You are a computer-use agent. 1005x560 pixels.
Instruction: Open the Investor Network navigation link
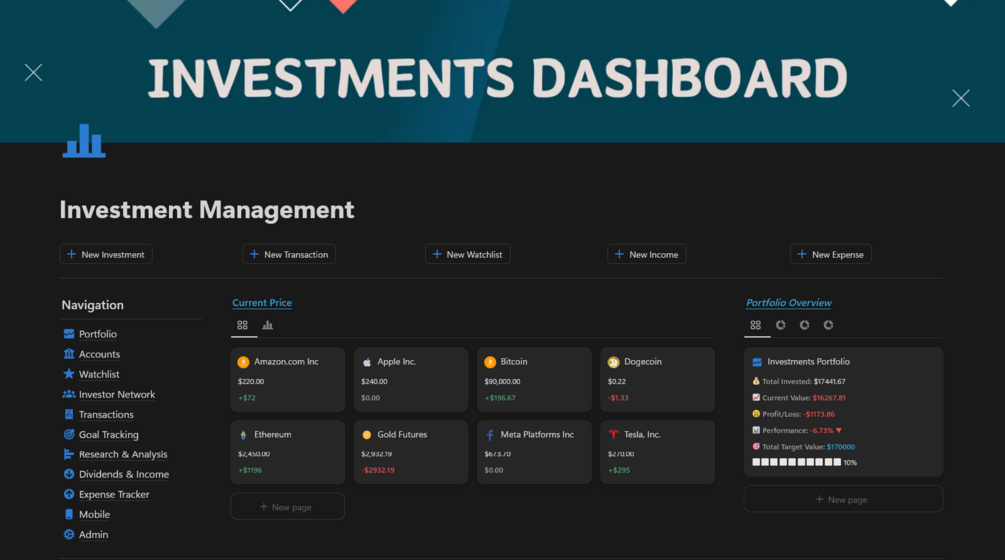click(117, 394)
